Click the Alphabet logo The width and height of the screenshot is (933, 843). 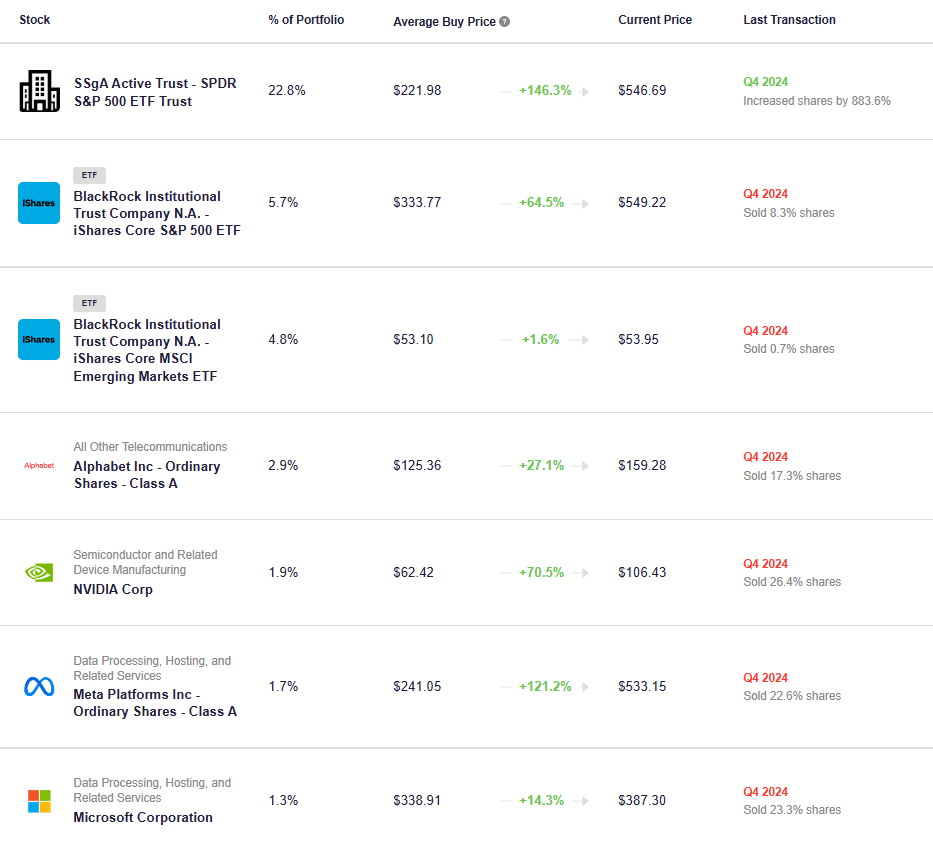[x=39, y=465]
